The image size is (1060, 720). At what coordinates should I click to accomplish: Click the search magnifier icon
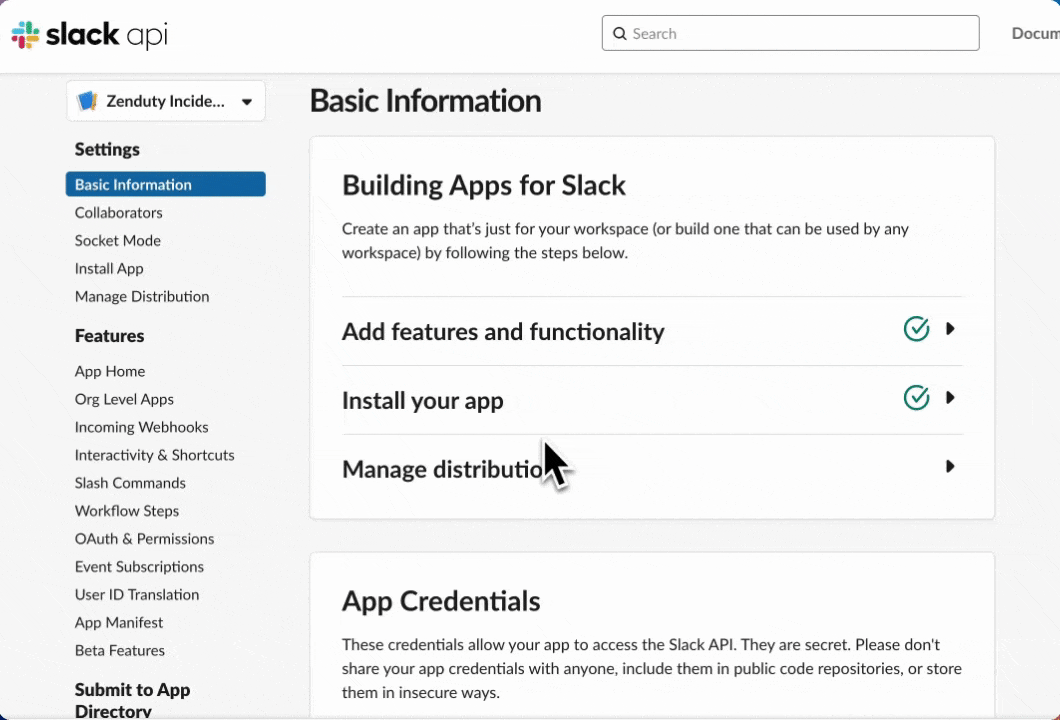[x=619, y=34]
